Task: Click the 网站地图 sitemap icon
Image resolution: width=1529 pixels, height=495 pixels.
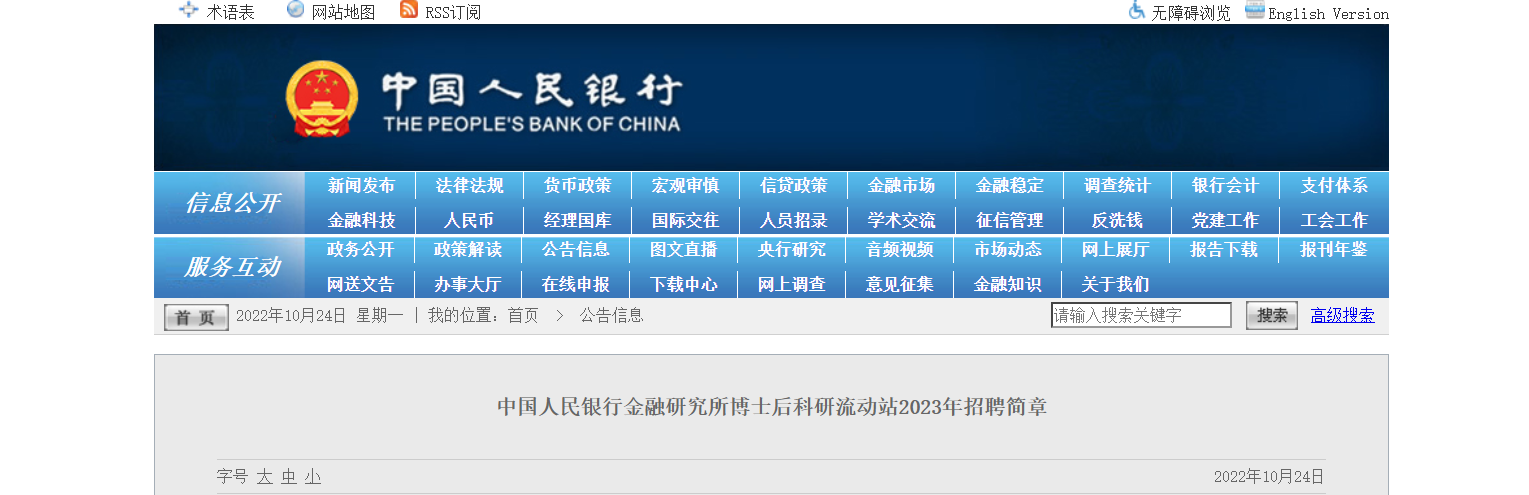Action: (295, 10)
